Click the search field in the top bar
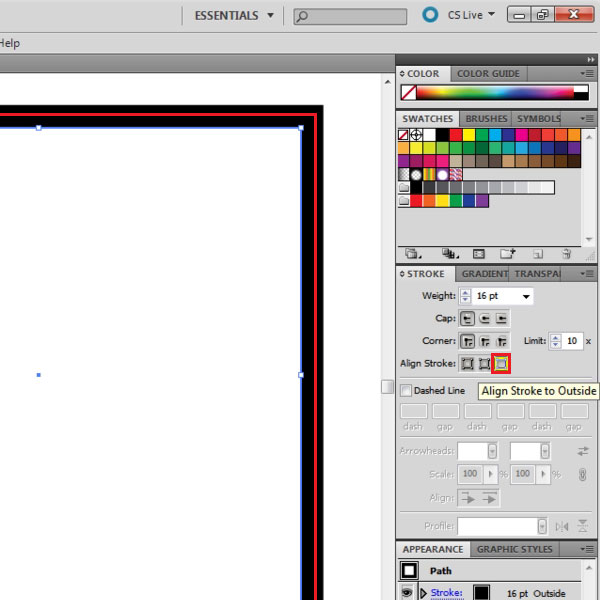 (350, 16)
